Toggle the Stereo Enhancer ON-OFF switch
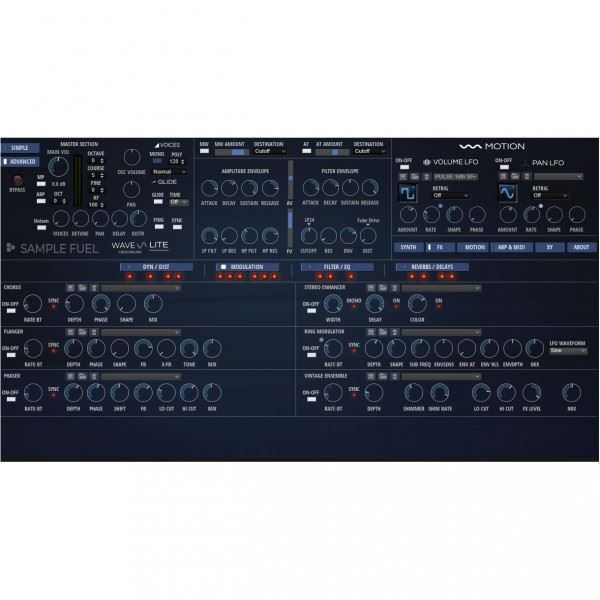Viewport: 600px width, 600px height. point(311,311)
